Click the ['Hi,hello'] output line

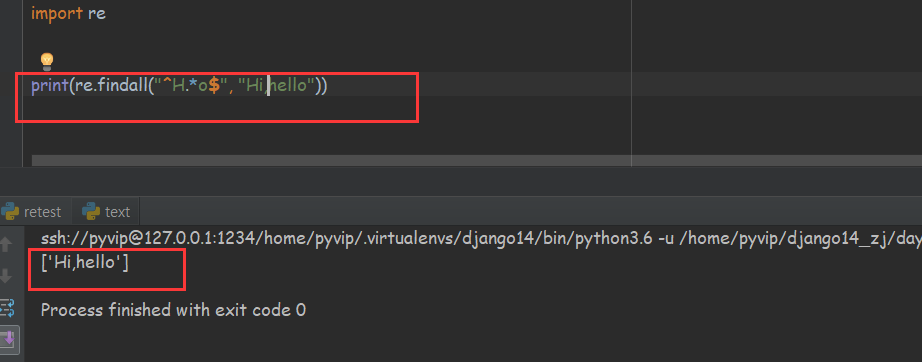coord(85,263)
